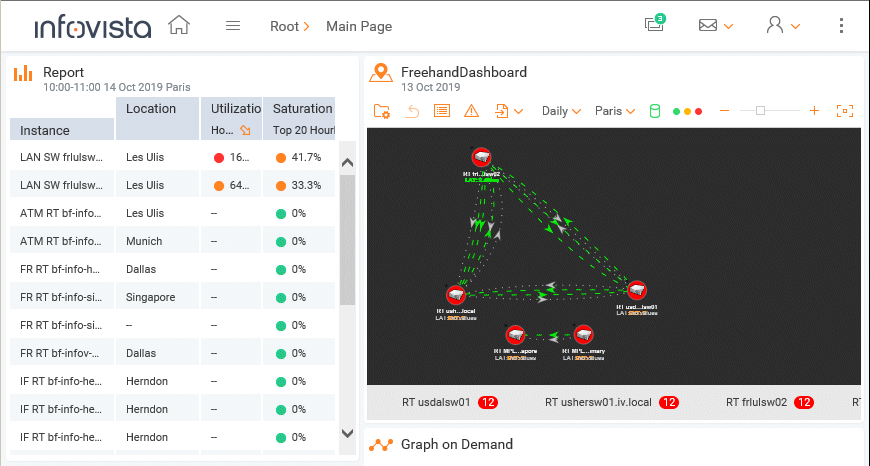
Task: Click the Location column header
Action: tap(158, 119)
